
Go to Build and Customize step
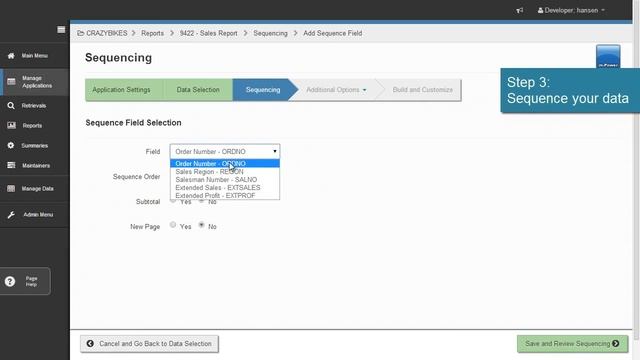click(422, 90)
